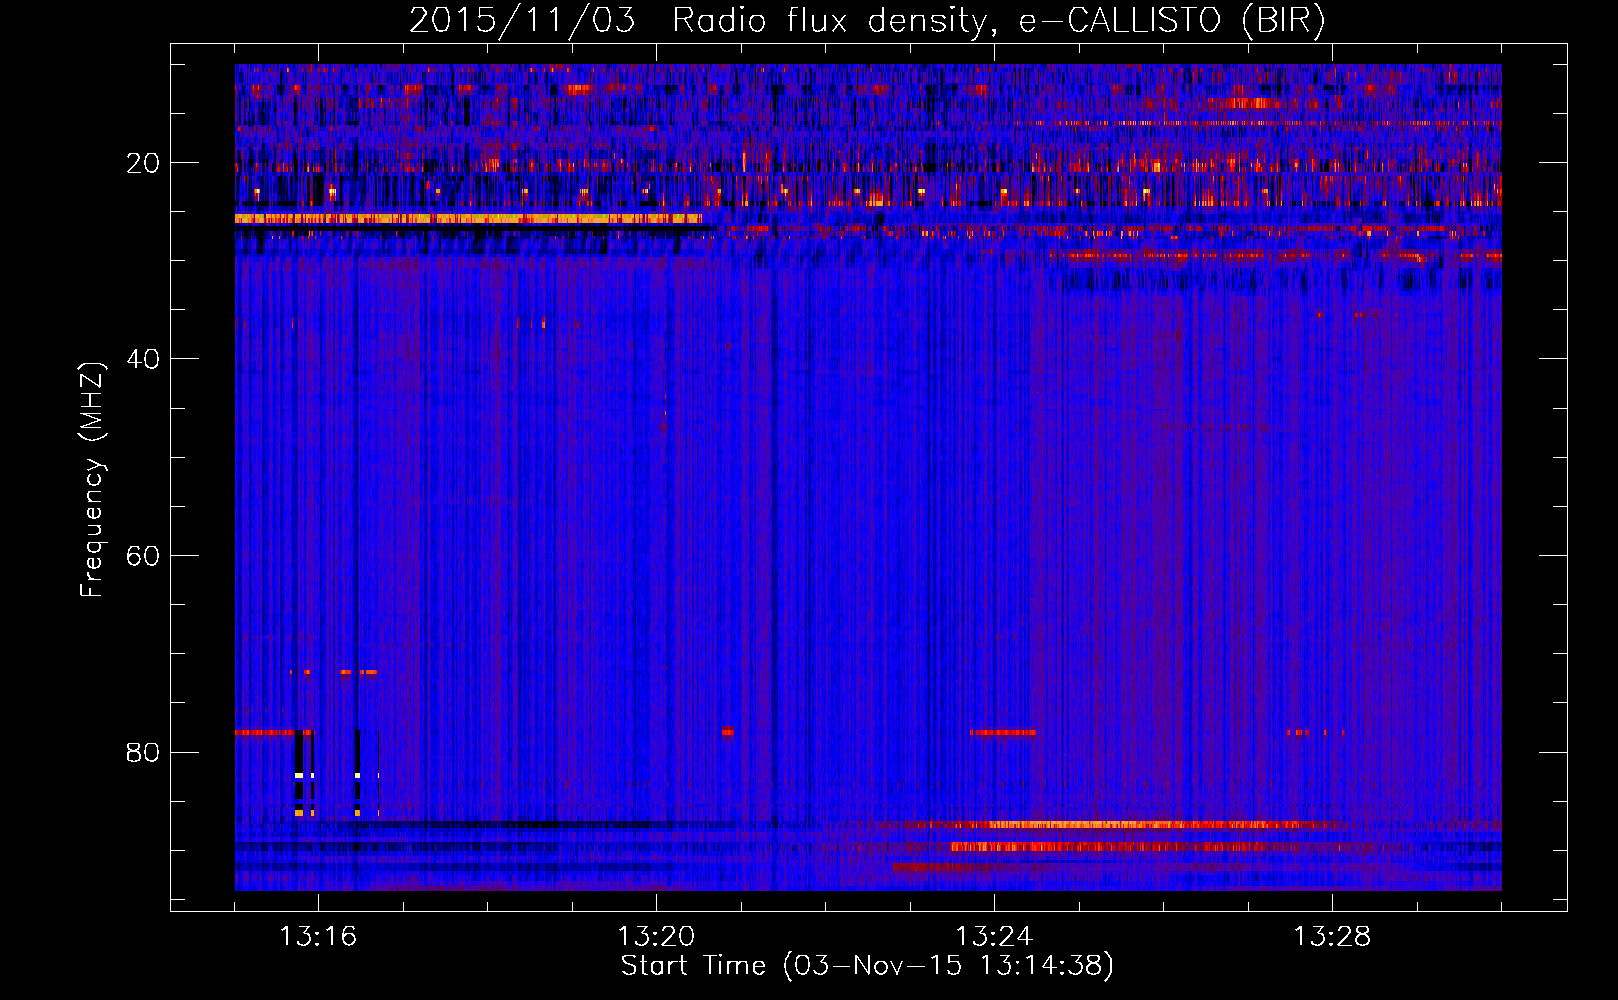Click the 13:16 time tick label
1618x1000 pixels.
click(318, 937)
